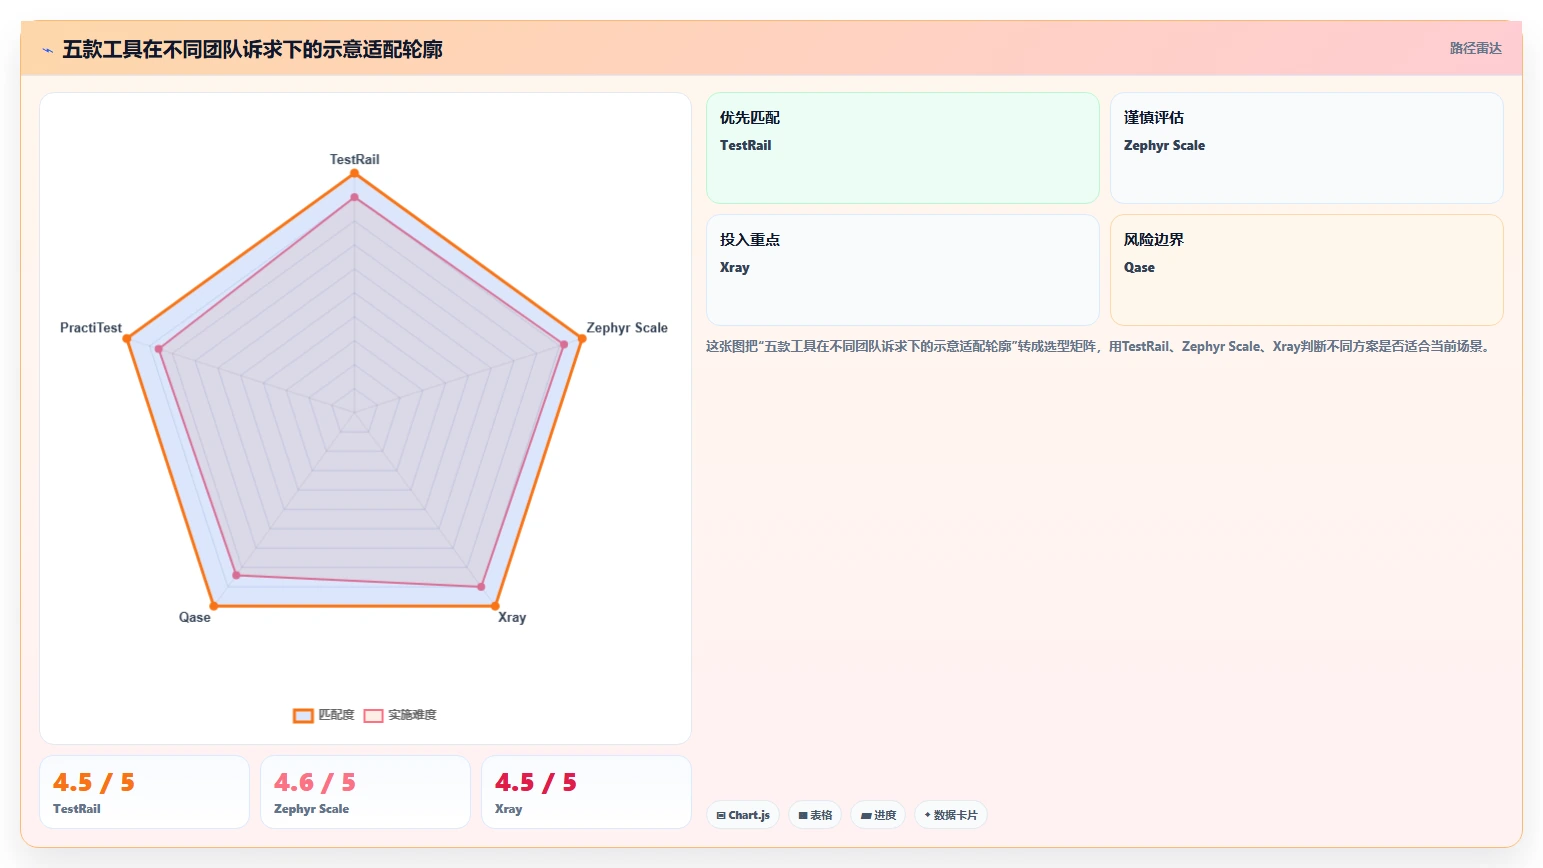The width and height of the screenshot is (1543, 868).
Task: Click the panel title 五款工具在不同团队诉求下的示意适配轮廓
Action: (252, 49)
